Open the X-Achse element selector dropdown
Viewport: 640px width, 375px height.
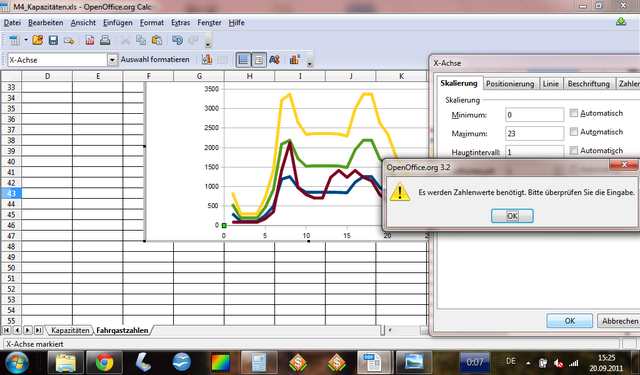click(x=112, y=60)
